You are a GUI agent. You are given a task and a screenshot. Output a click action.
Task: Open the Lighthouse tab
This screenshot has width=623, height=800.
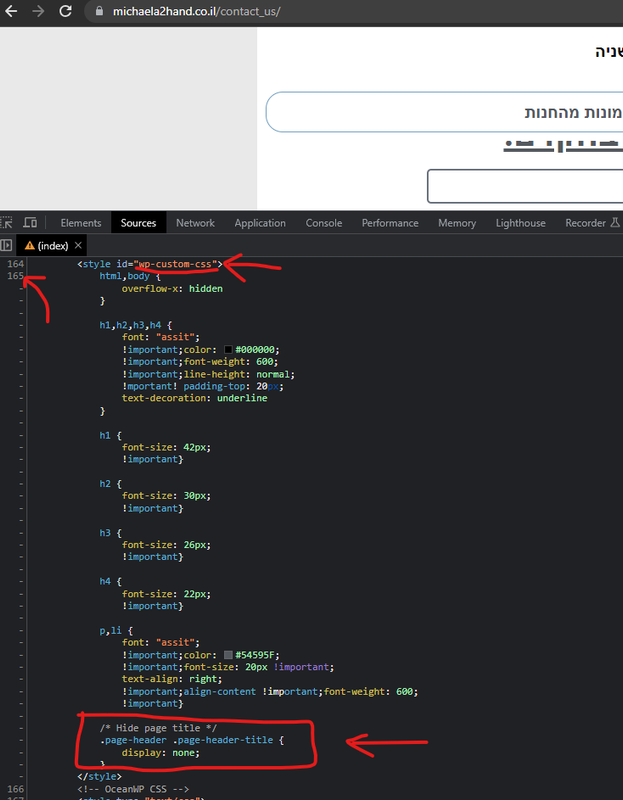520,223
